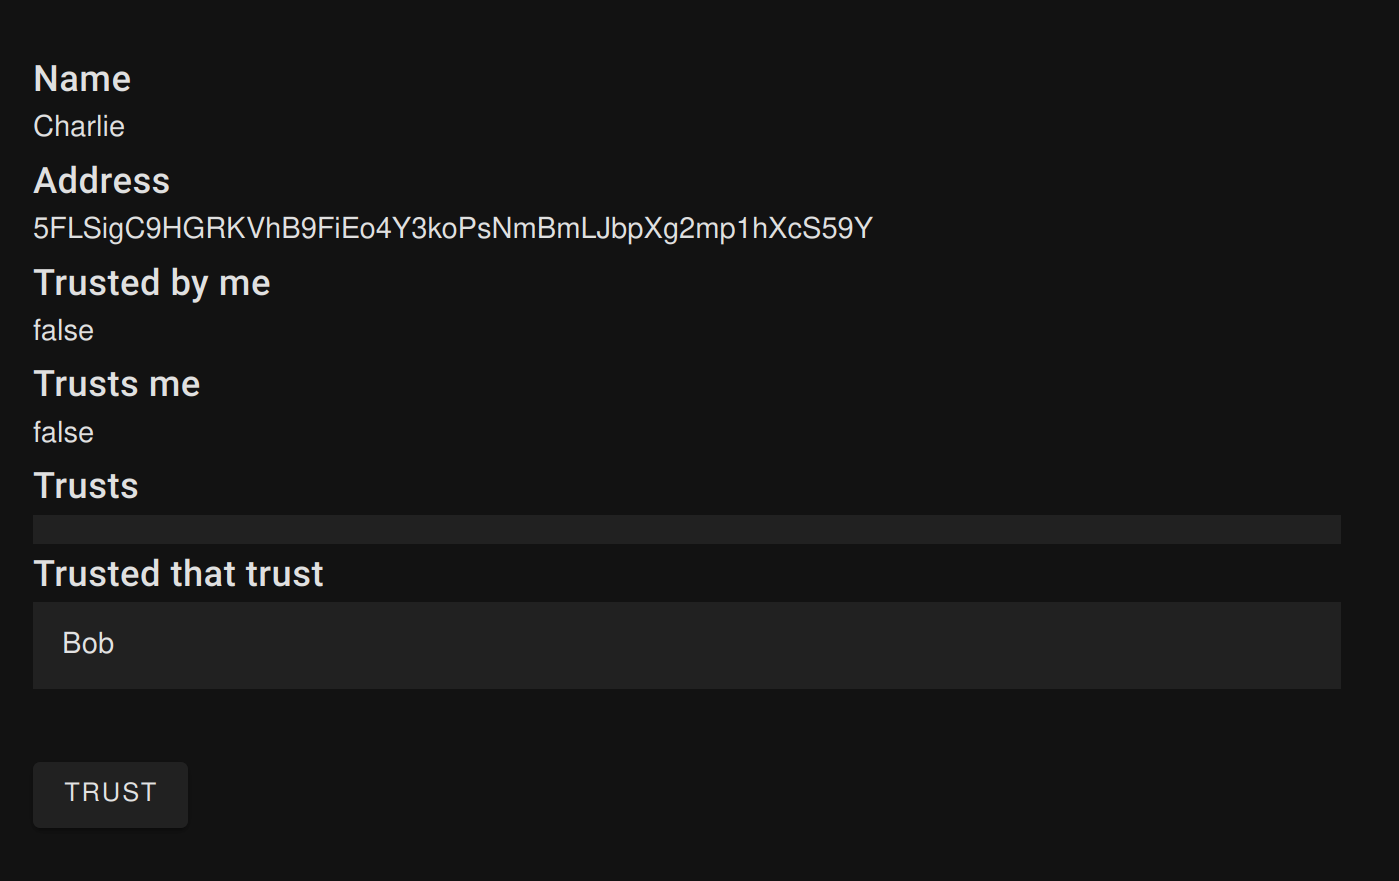Screen dimensions: 1399x881
Task: Click the Address heading
Action: tap(102, 181)
